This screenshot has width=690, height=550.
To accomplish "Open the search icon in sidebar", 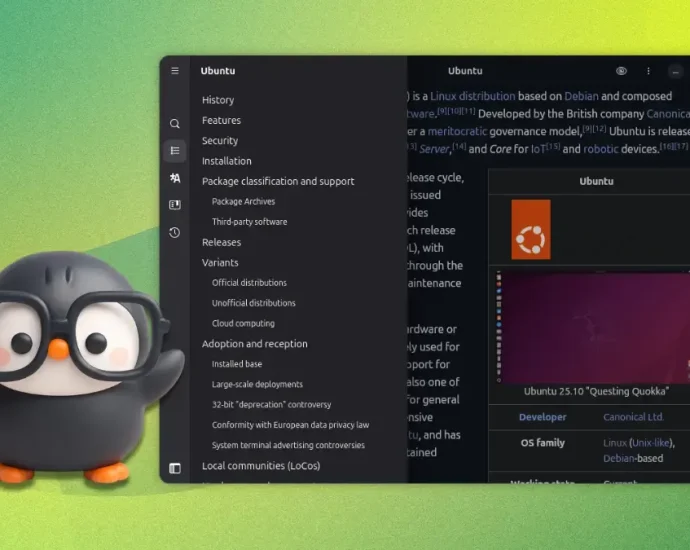I will tap(175, 124).
